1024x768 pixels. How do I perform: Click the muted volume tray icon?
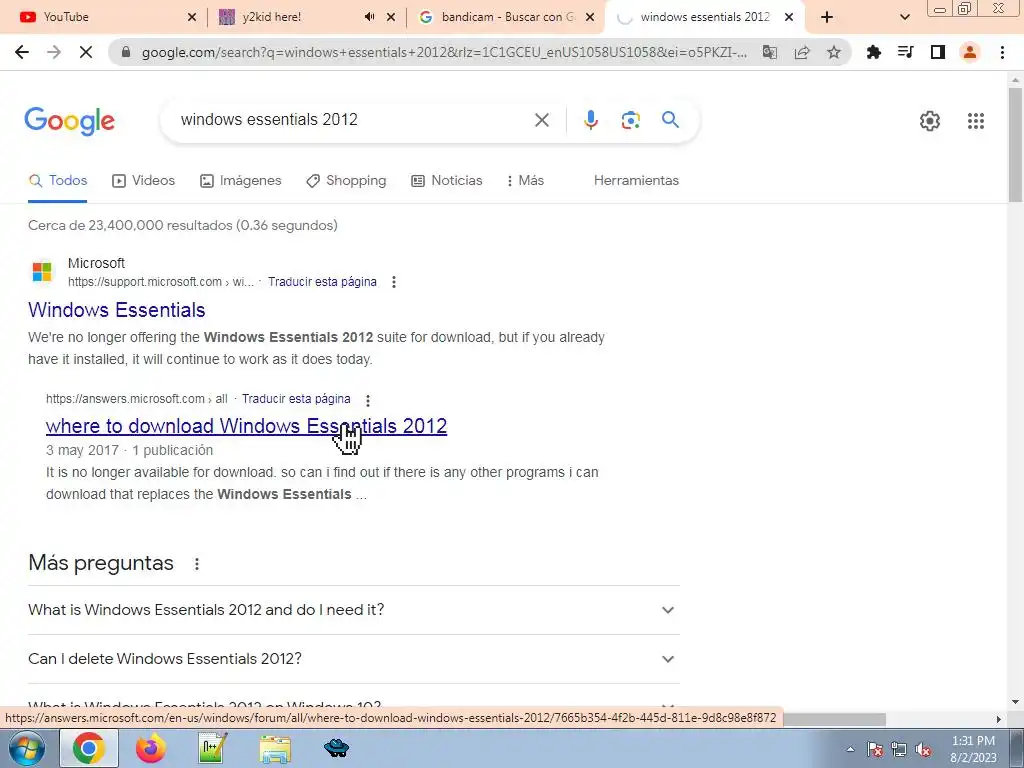pos(923,750)
